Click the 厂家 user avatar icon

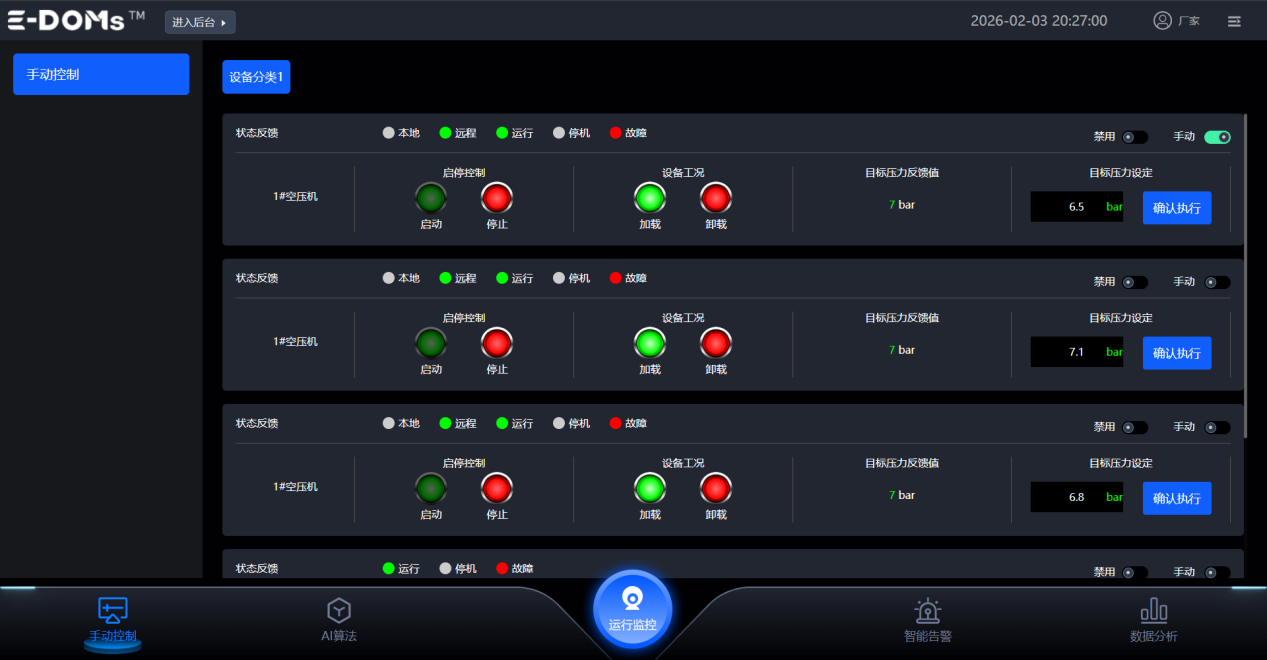pos(1162,21)
